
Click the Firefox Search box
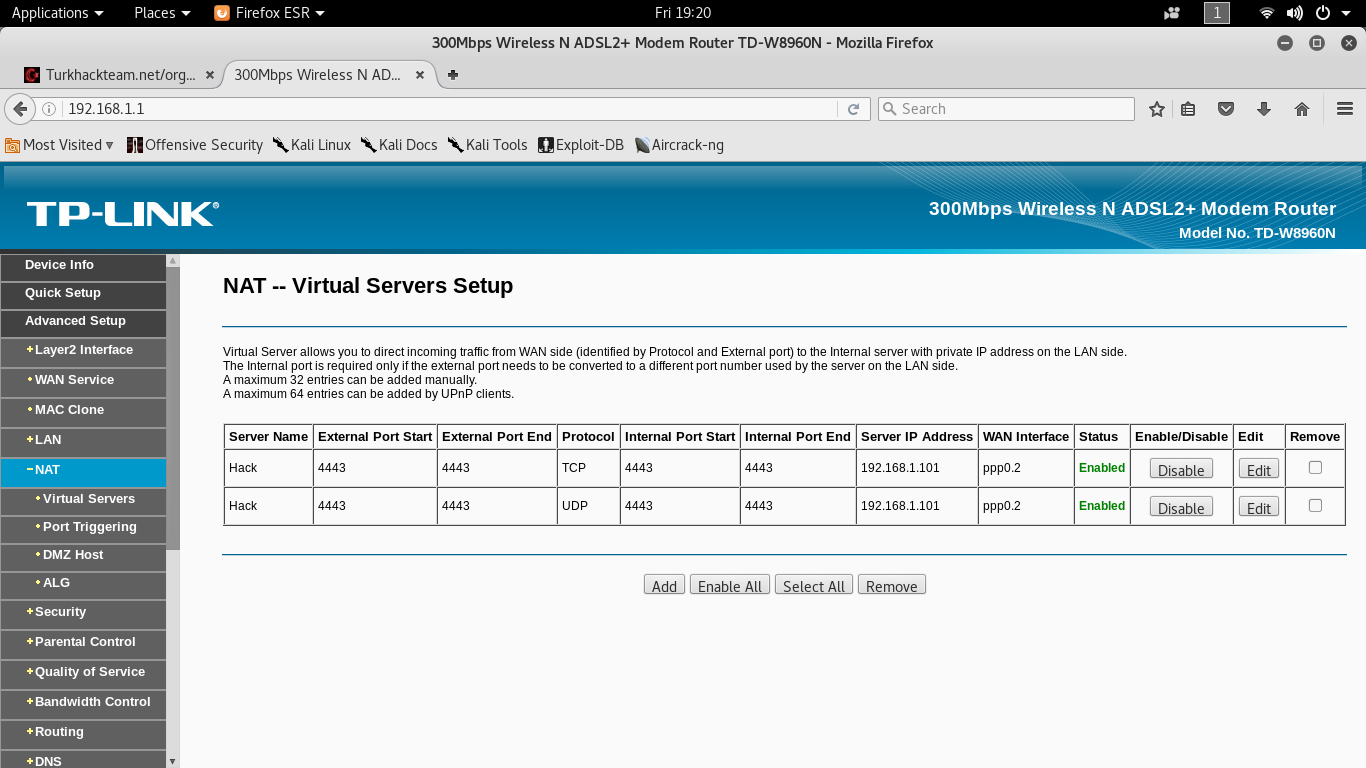1006,109
